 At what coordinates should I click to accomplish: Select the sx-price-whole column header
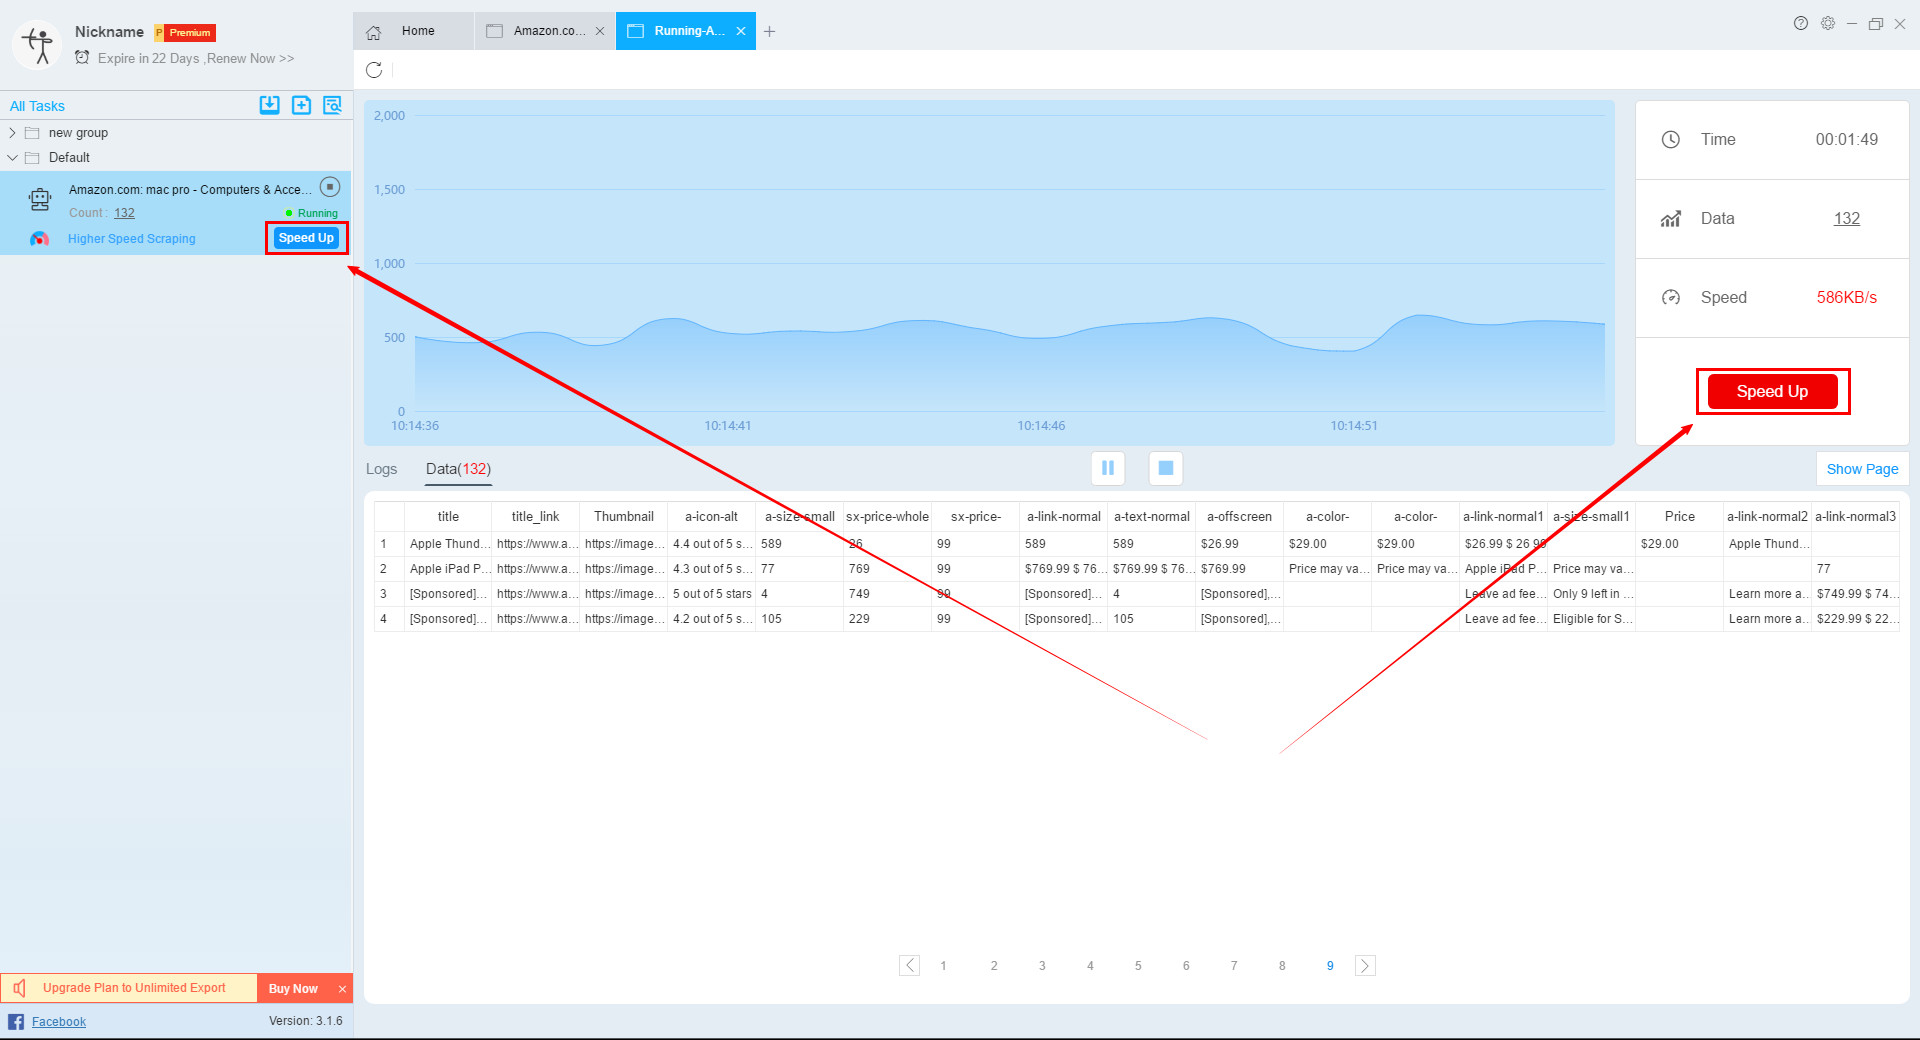tap(888, 517)
